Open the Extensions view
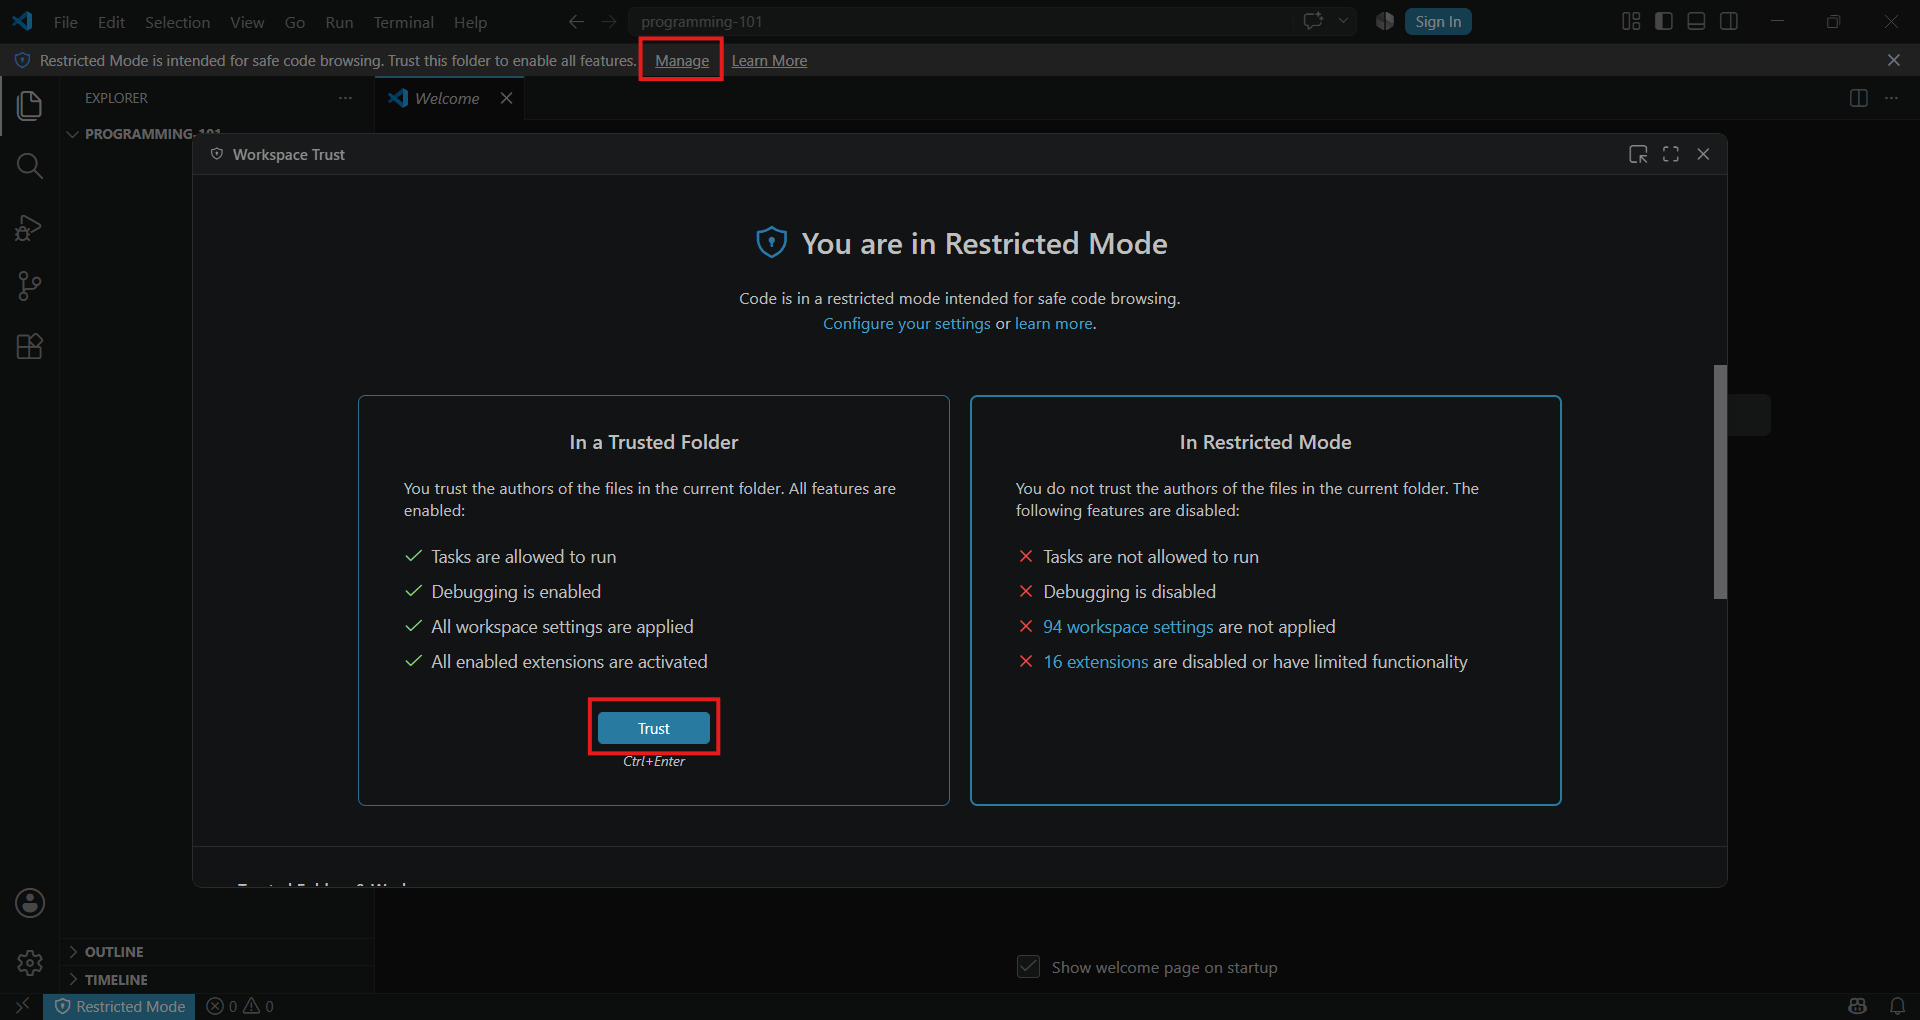 click(x=30, y=347)
